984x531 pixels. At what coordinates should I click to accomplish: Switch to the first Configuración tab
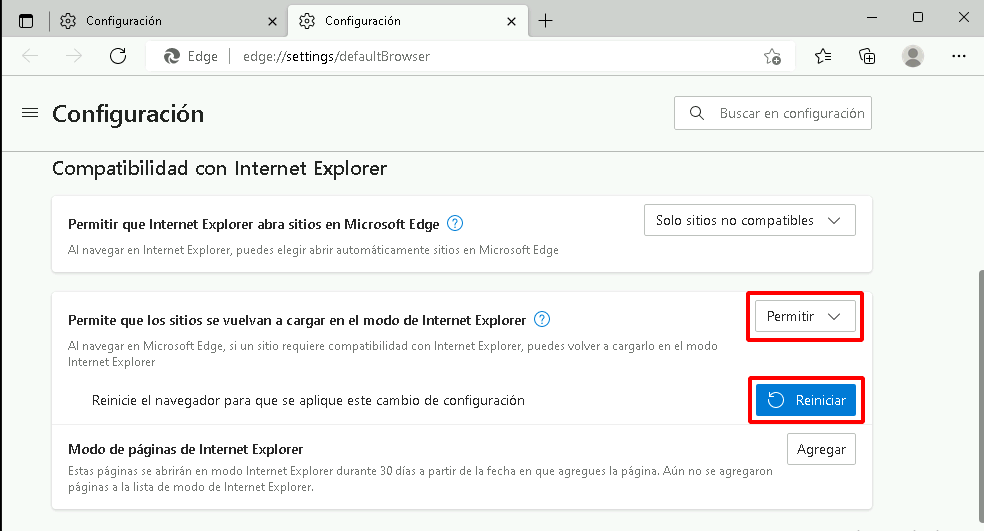pyautogui.click(x=168, y=21)
